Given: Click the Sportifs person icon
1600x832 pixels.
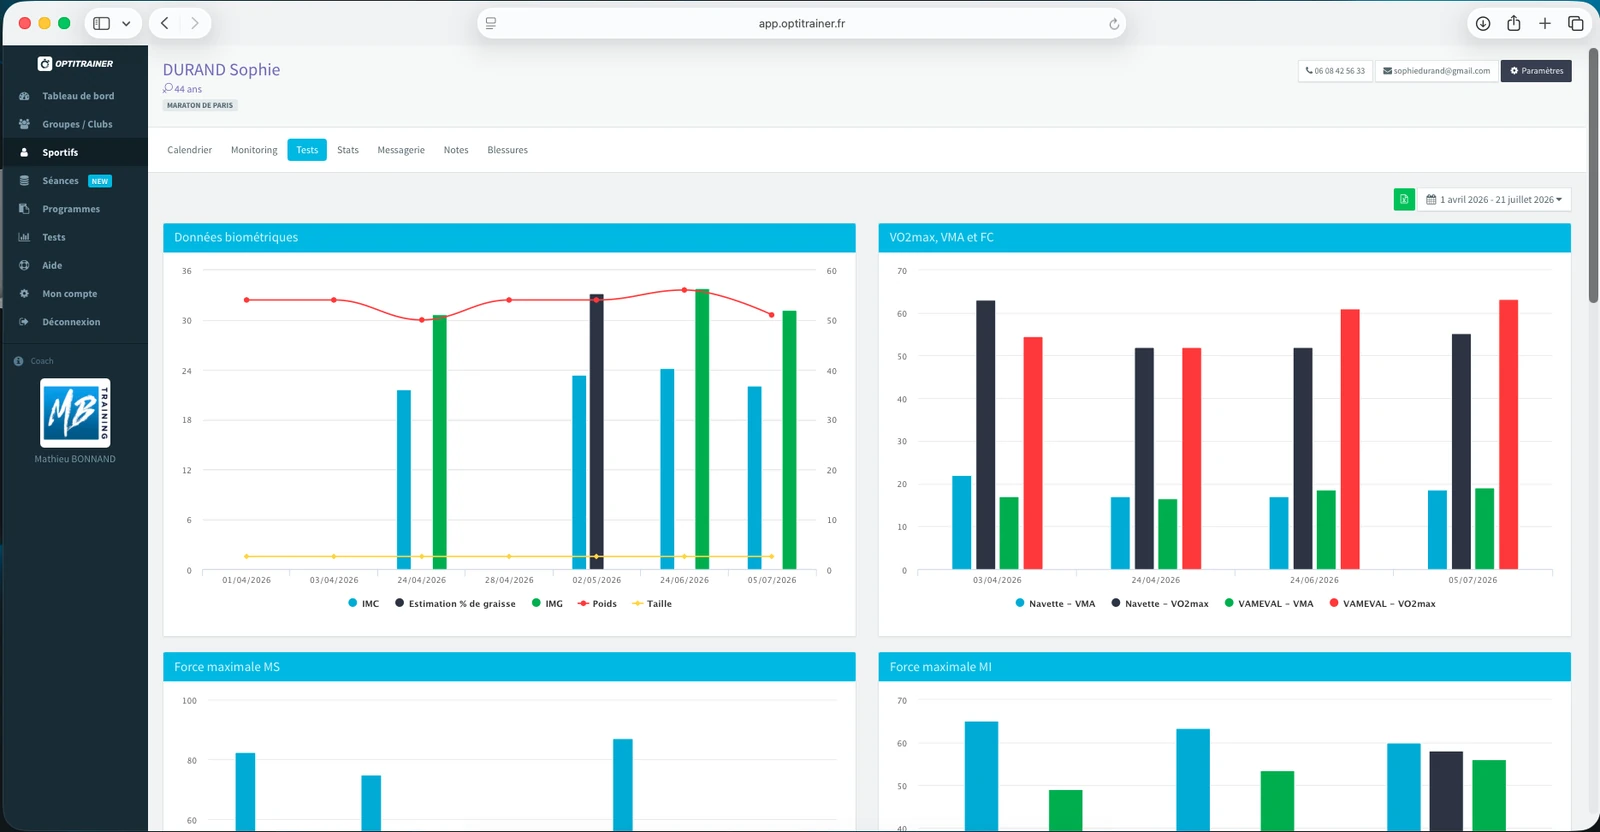Looking at the screenshot, I should point(24,152).
